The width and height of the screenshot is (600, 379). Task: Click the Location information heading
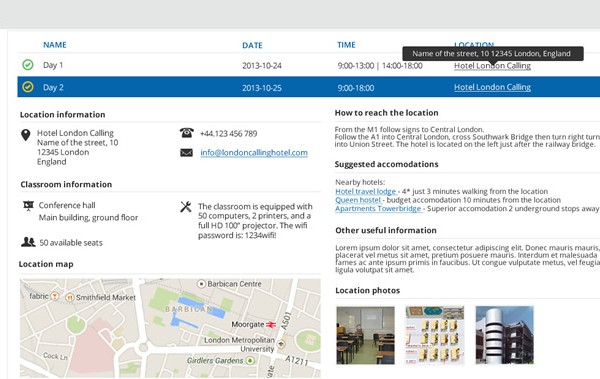pyautogui.click(x=62, y=114)
